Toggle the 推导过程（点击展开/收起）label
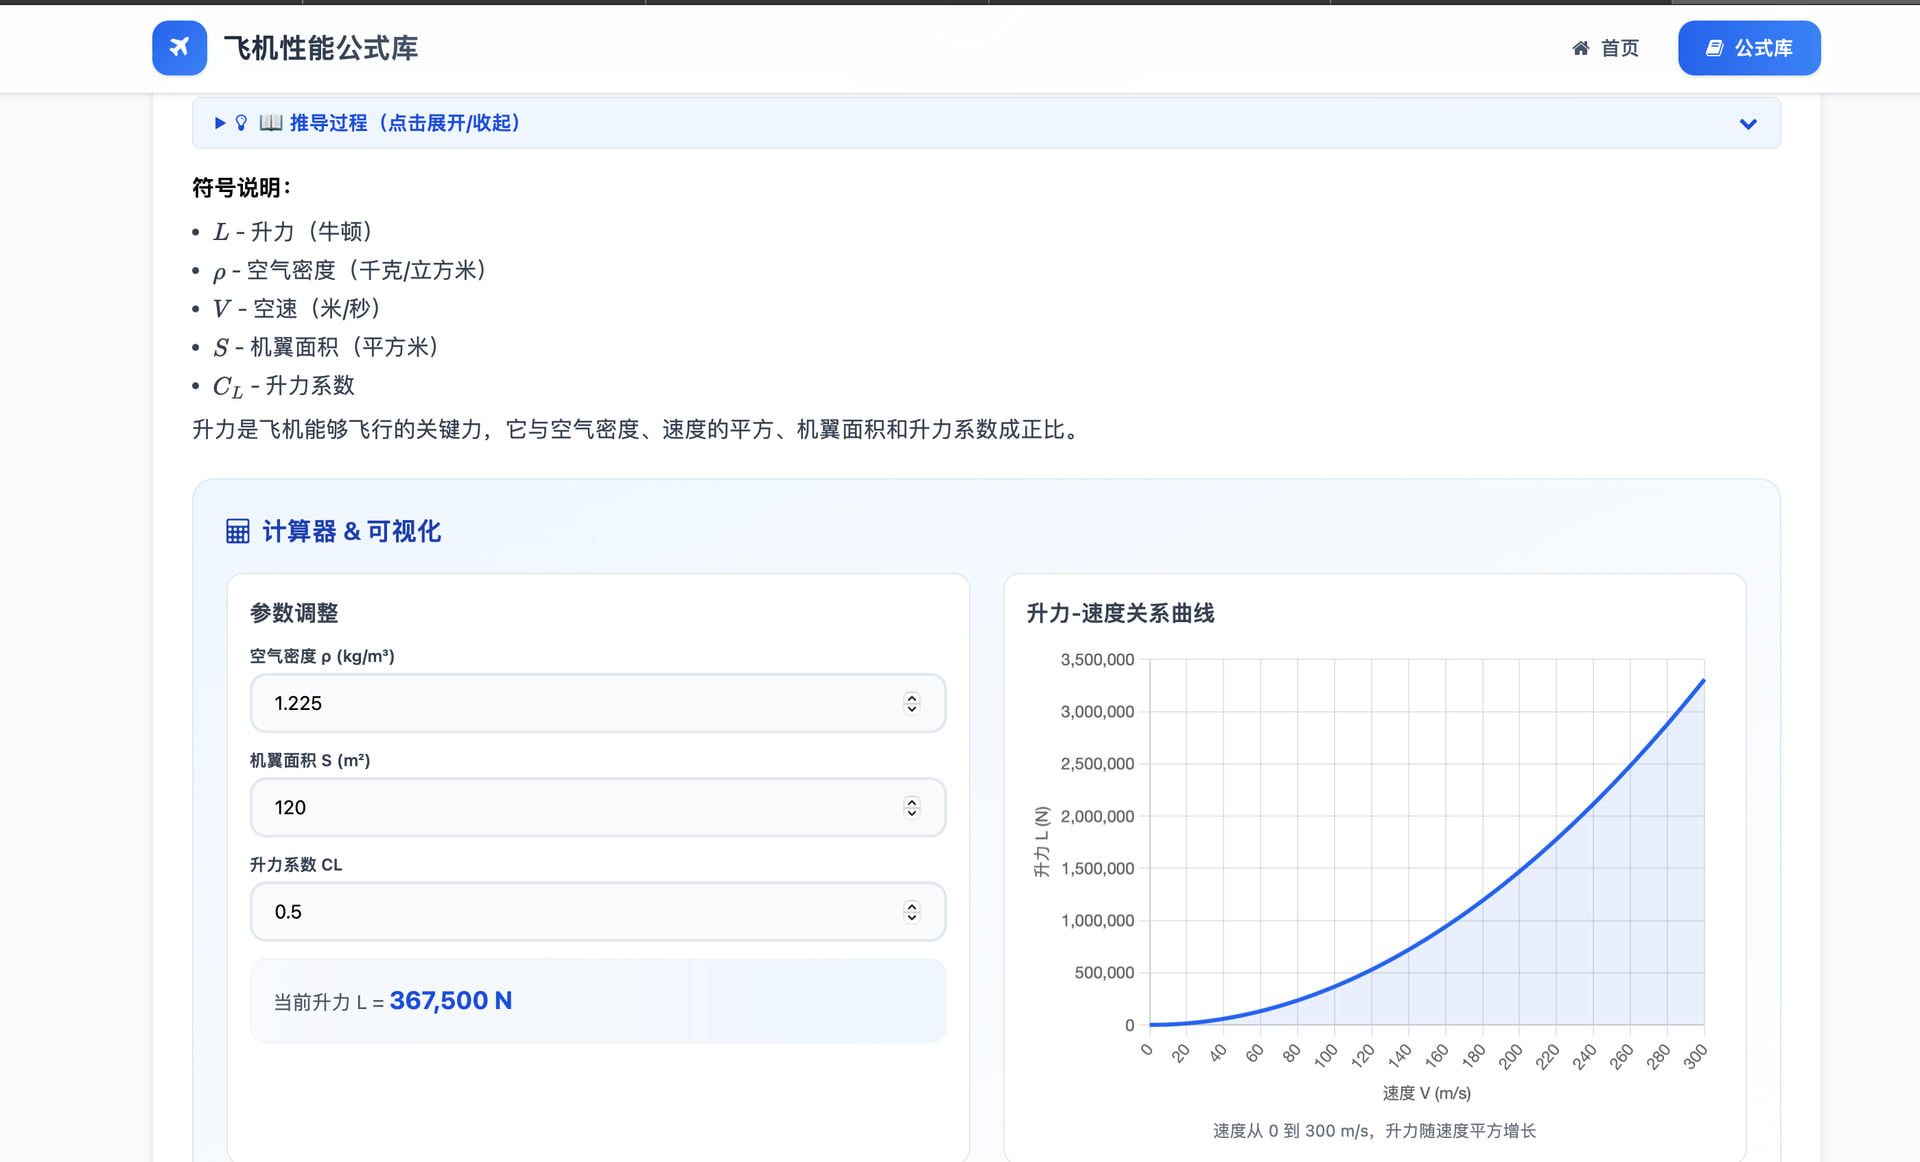Viewport: 1920px width, 1162px height. (405, 123)
